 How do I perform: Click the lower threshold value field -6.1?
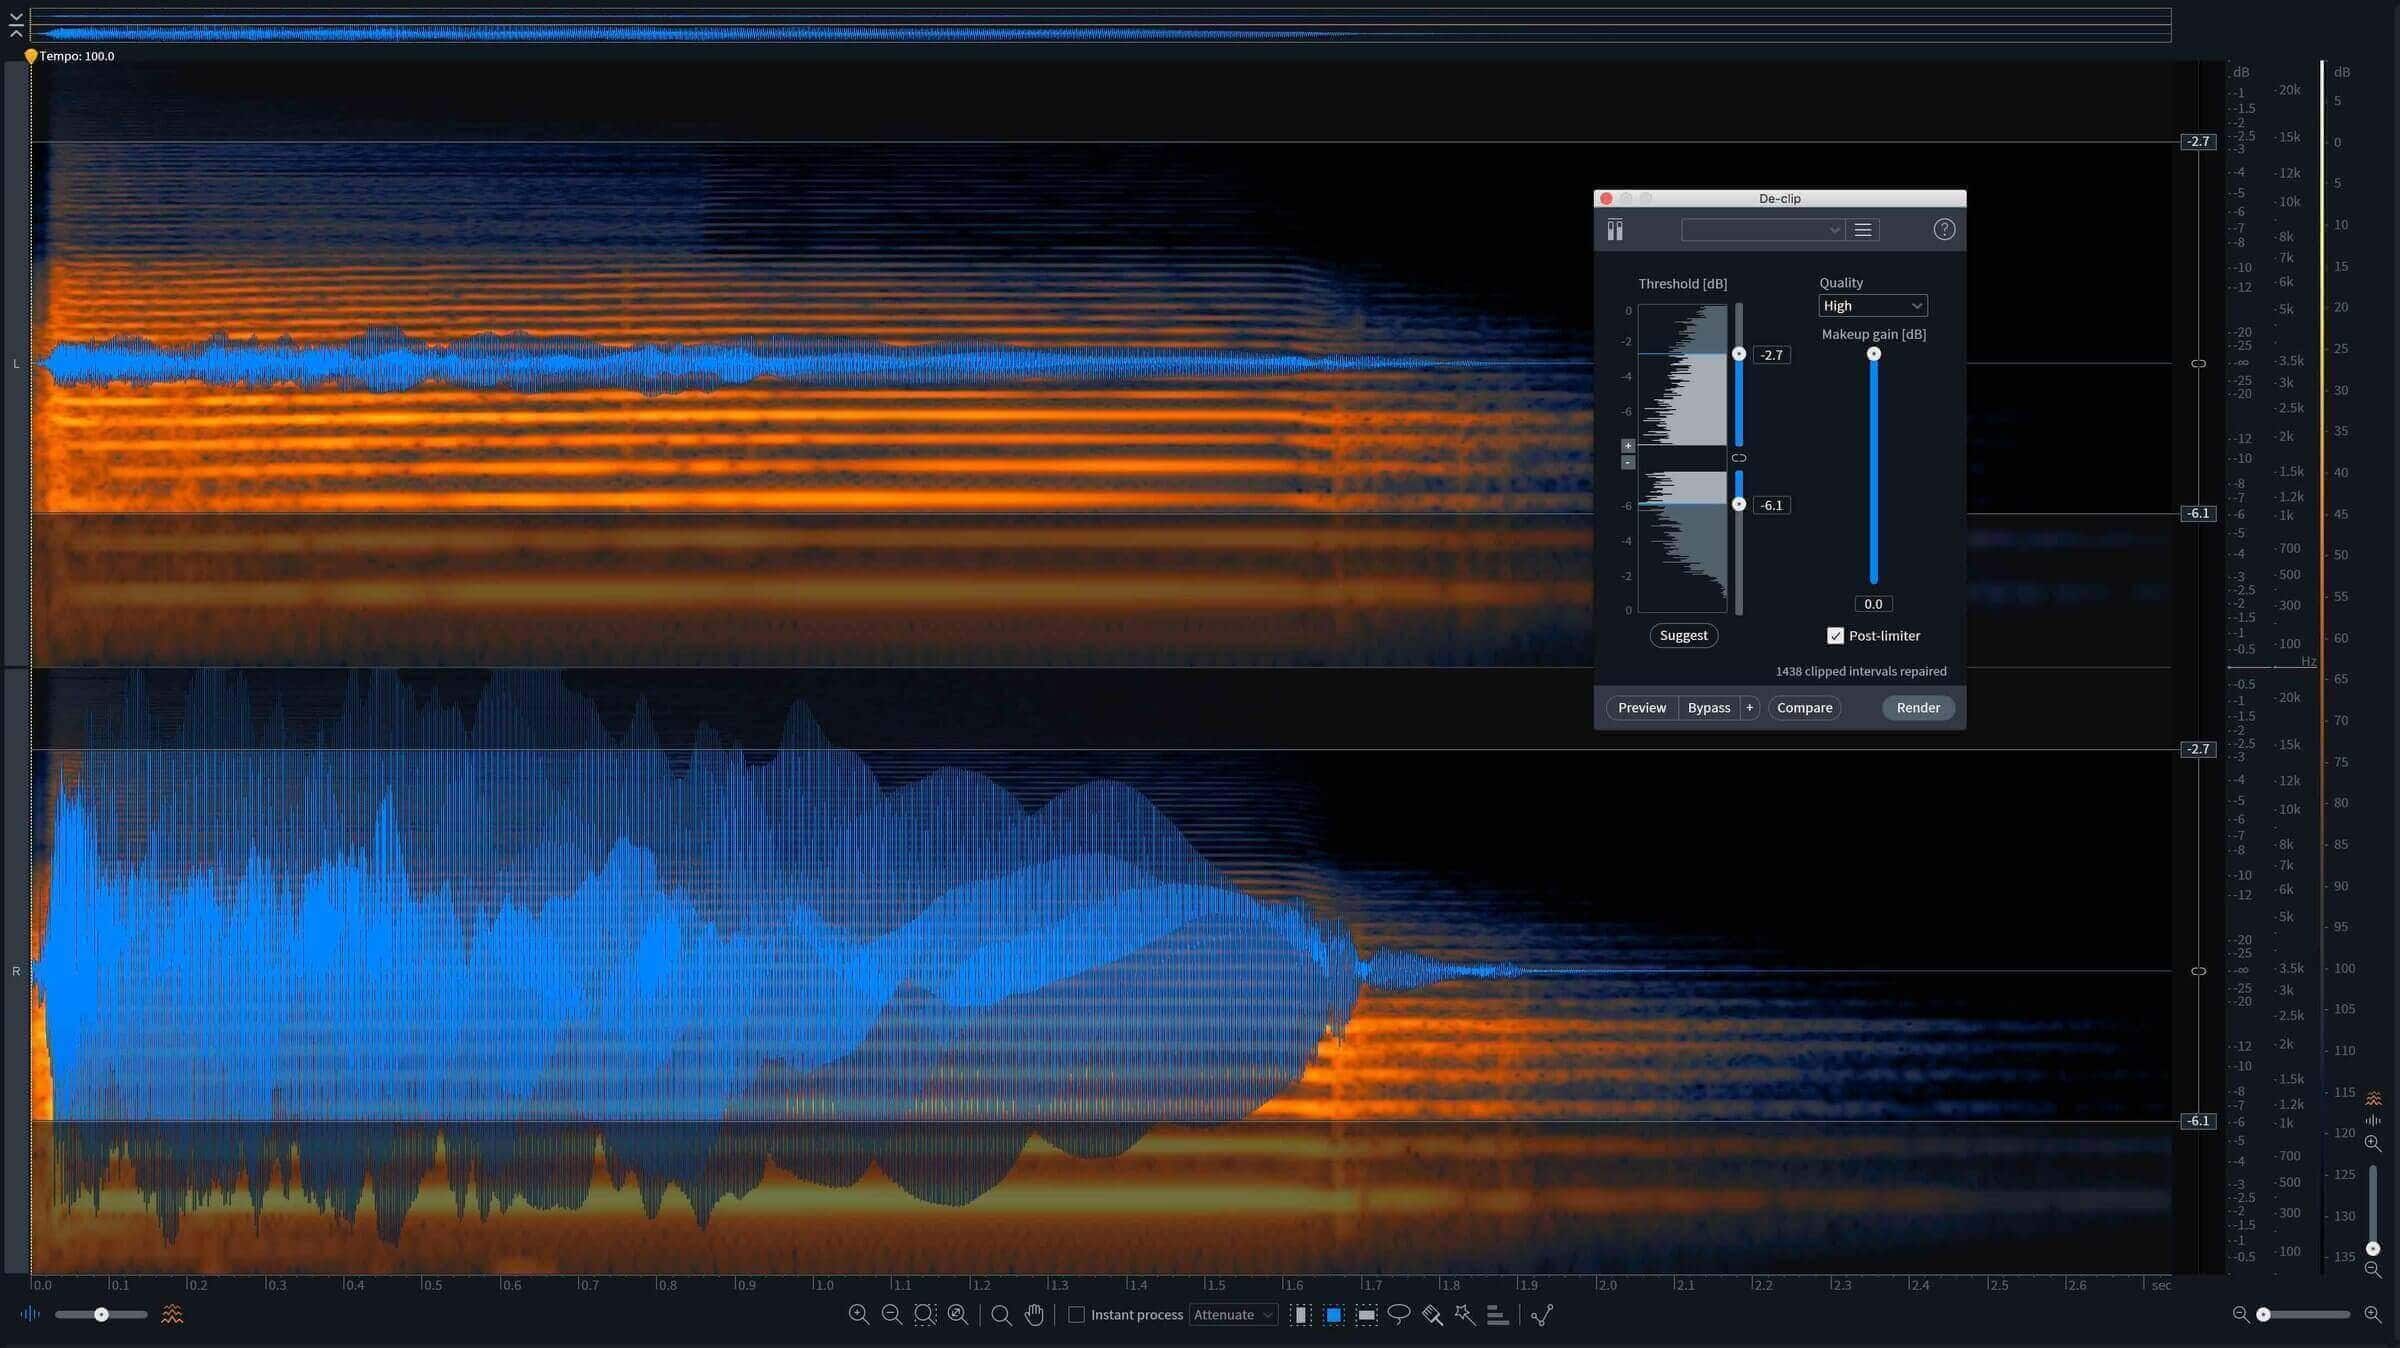(1771, 505)
